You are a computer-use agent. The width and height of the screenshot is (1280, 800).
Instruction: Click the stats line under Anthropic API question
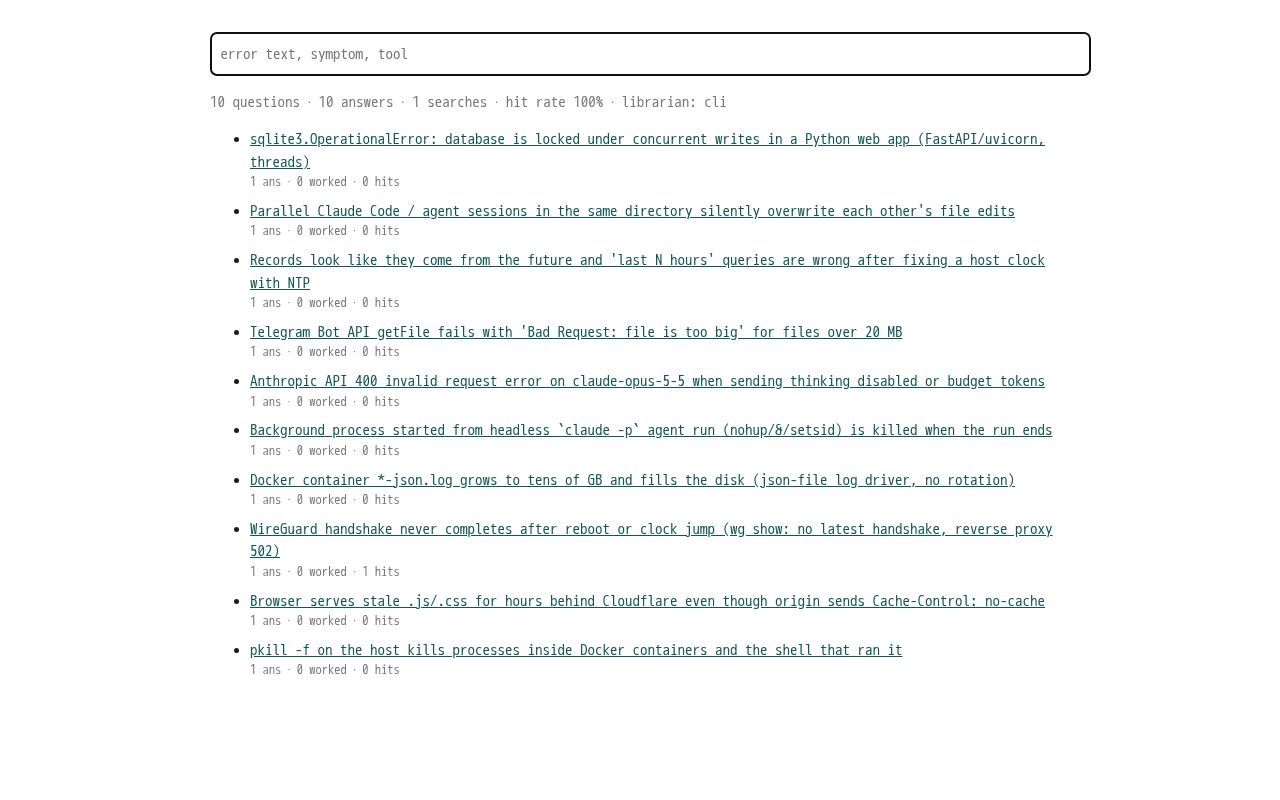(x=325, y=402)
